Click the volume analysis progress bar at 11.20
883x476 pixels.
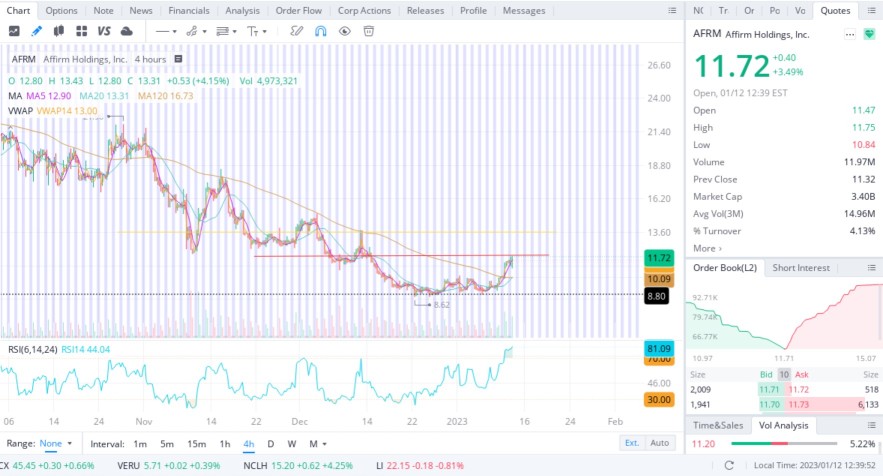coord(784,444)
